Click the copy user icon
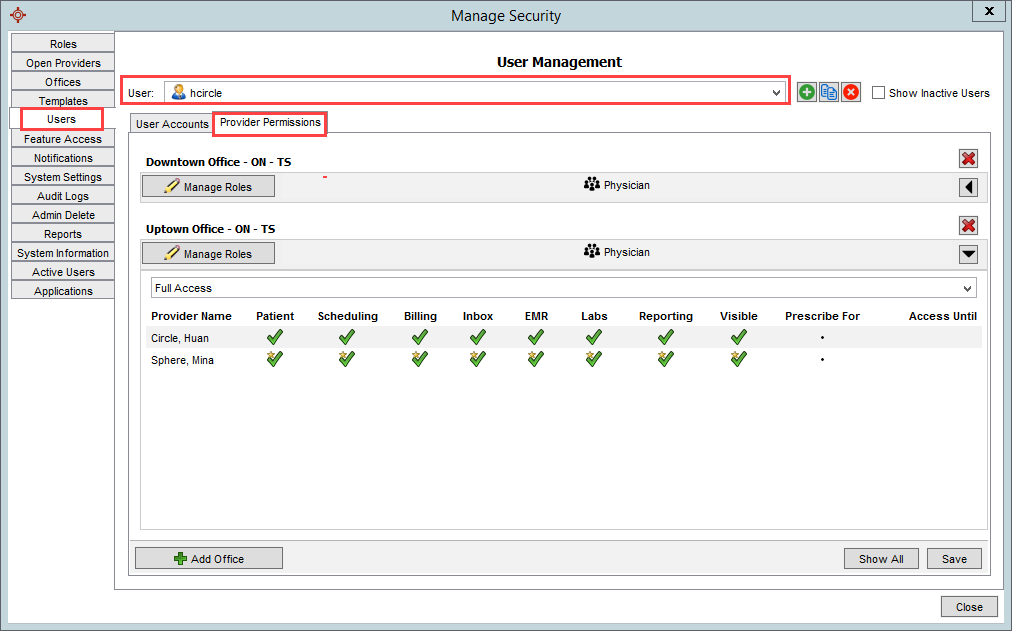Viewport: 1012px width, 631px height. [x=828, y=91]
